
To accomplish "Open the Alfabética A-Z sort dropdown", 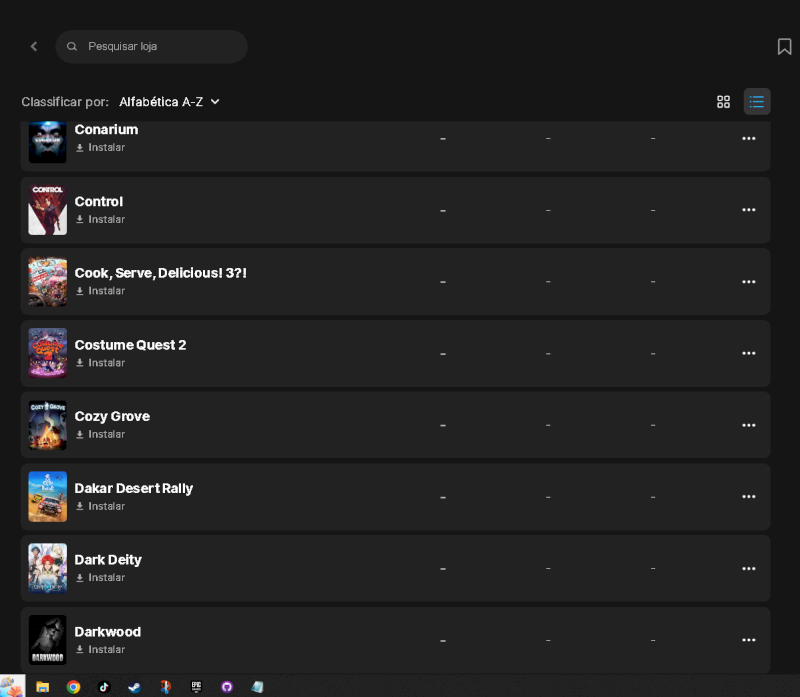I will click(169, 102).
